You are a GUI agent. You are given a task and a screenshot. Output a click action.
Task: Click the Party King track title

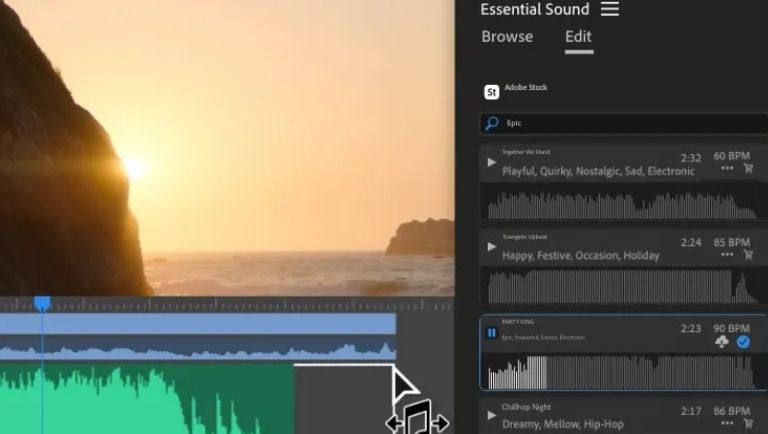pos(518,322)
